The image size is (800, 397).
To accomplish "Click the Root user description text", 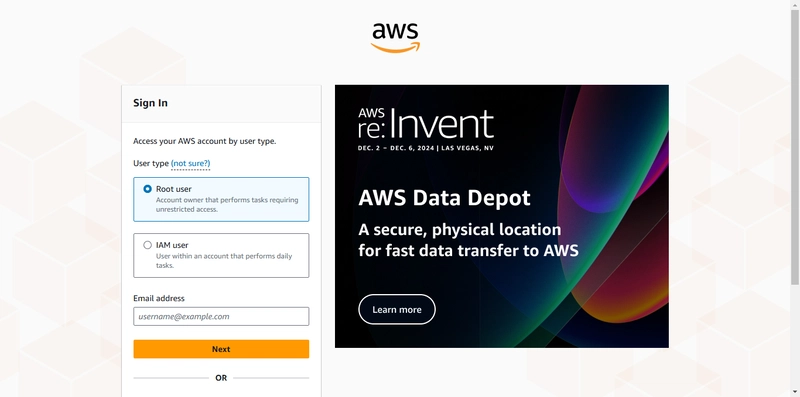I will pos(227,205).
